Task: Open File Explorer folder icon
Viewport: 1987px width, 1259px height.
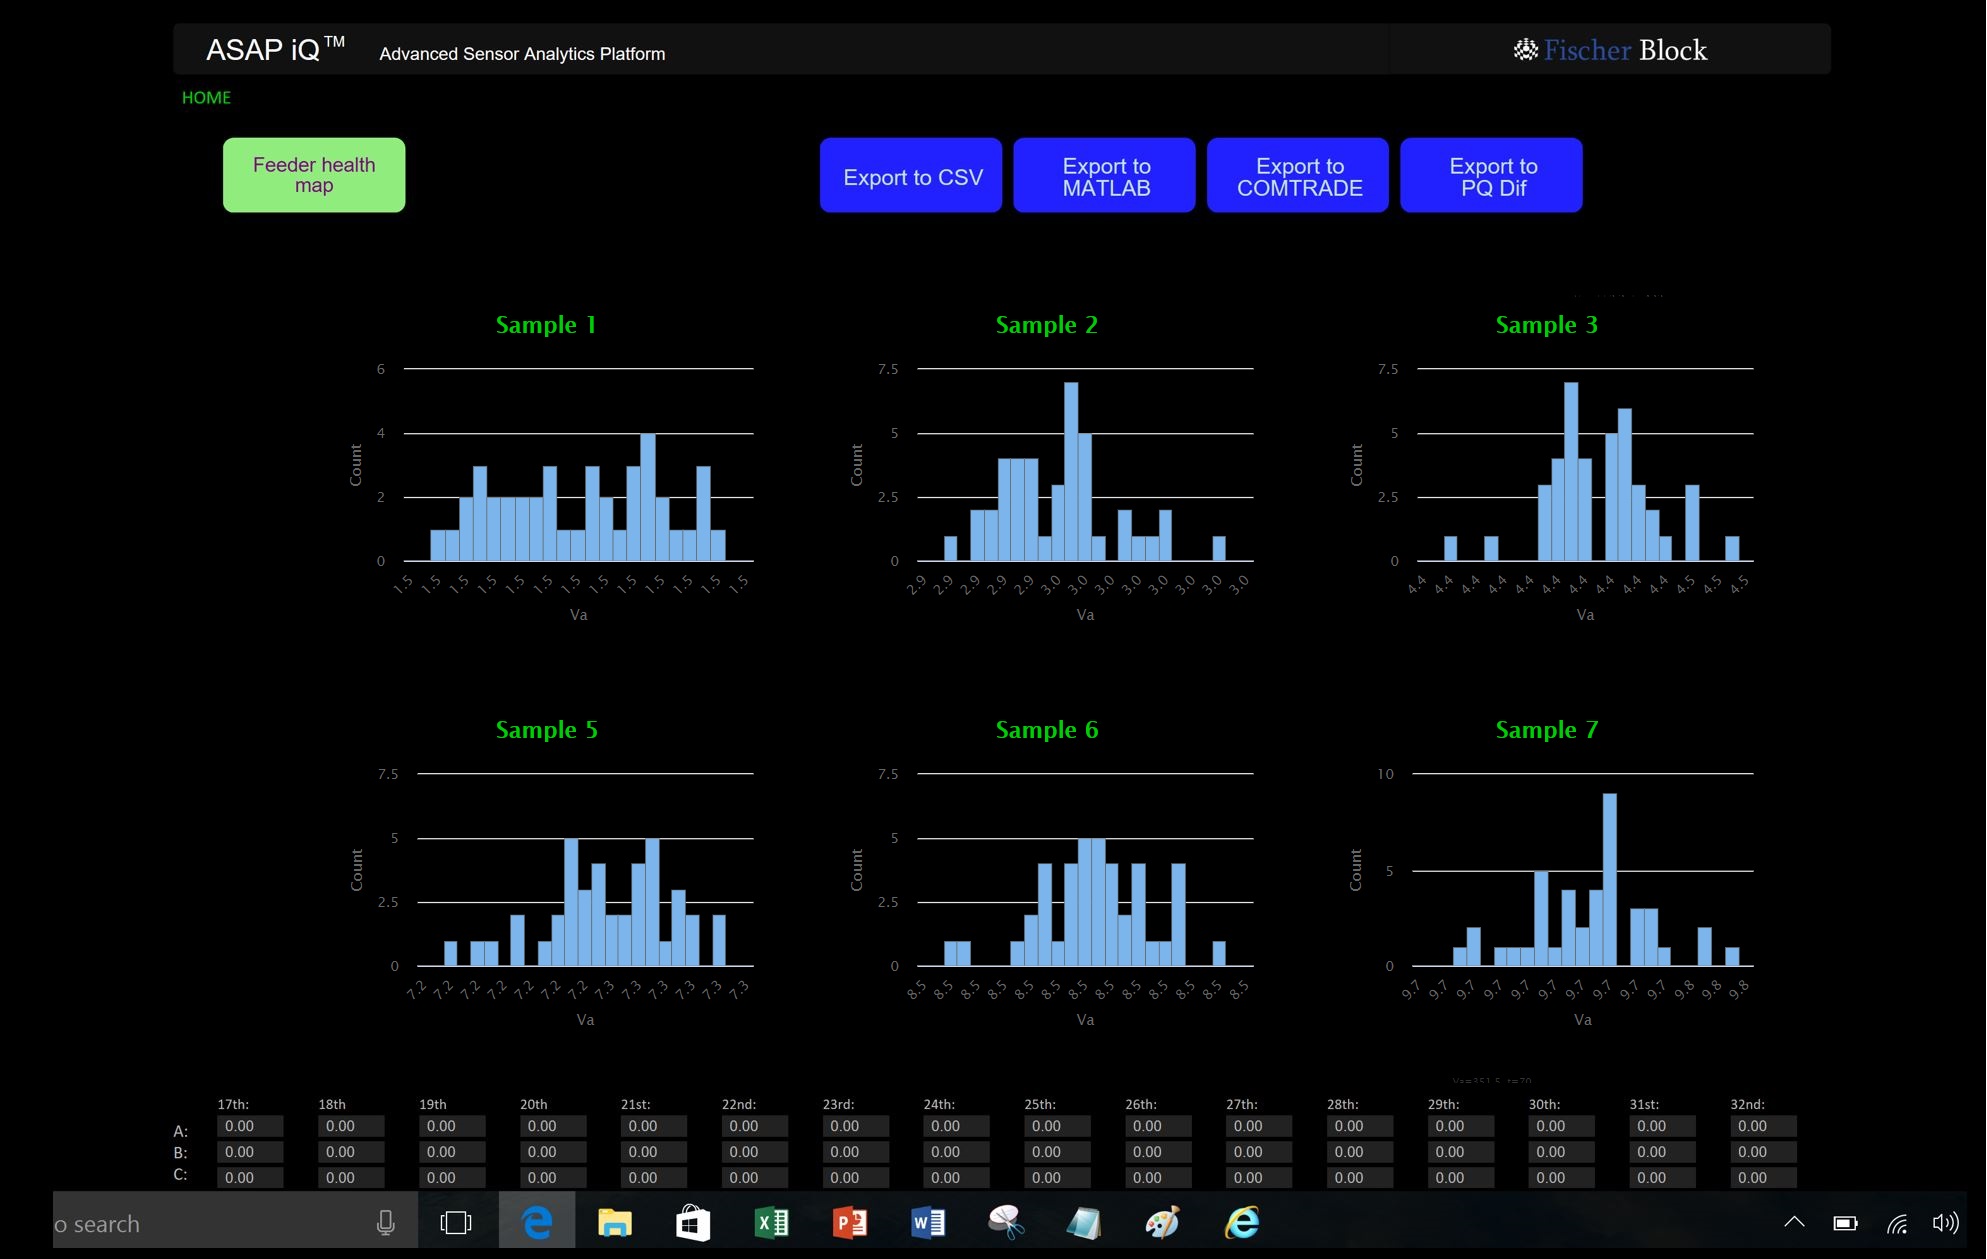Action: click(614, 1222)
